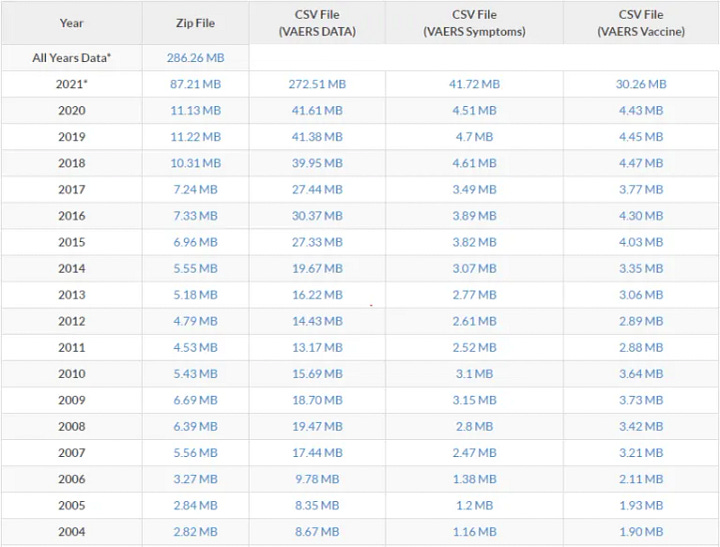The width and height of the screenshot is (720, 547).
Task: Open the 2004 VAERS DATA CSV 8.67 MB
Action: [317, 532]
